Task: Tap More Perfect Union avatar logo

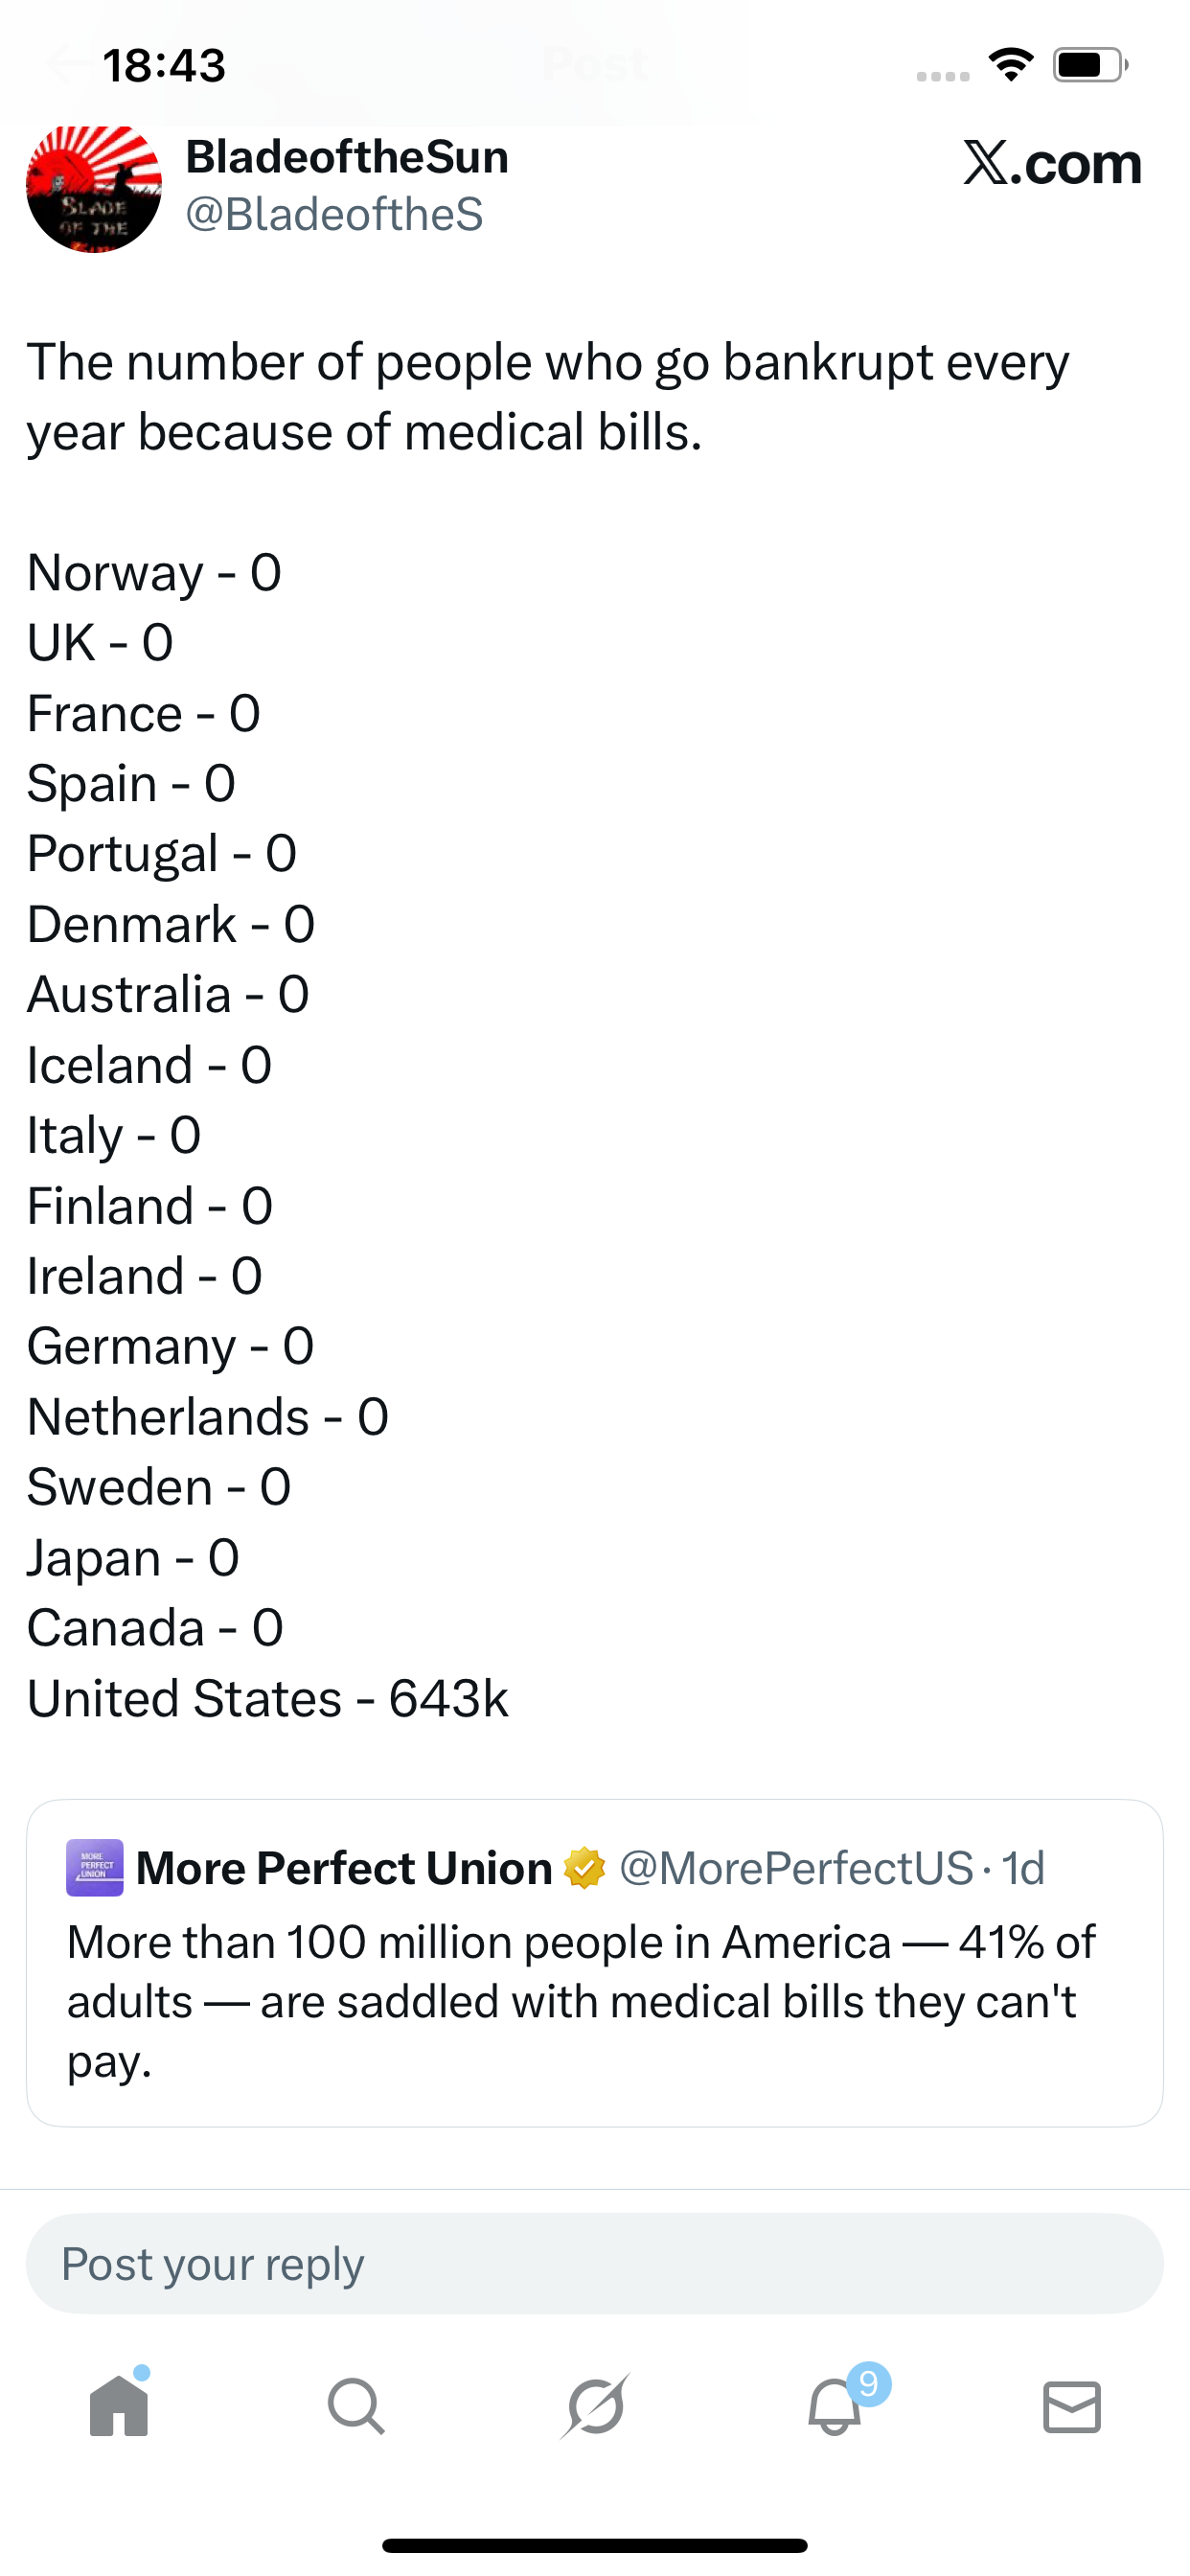Action: 95,1867
